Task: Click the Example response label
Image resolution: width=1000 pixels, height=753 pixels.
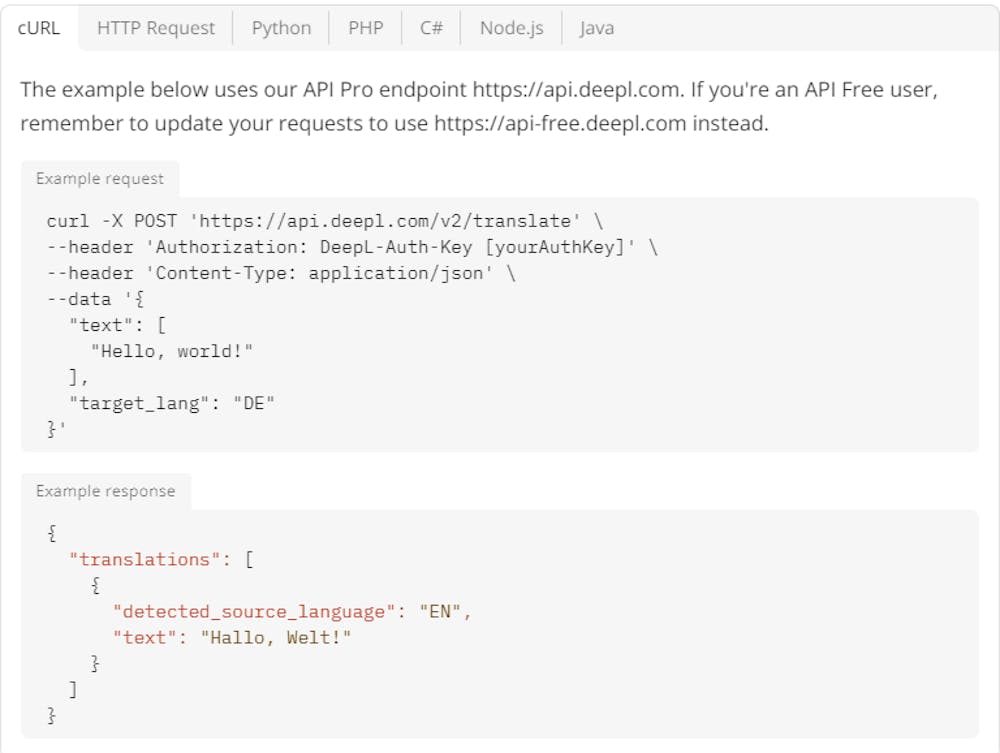Action: tap(105, 492)
